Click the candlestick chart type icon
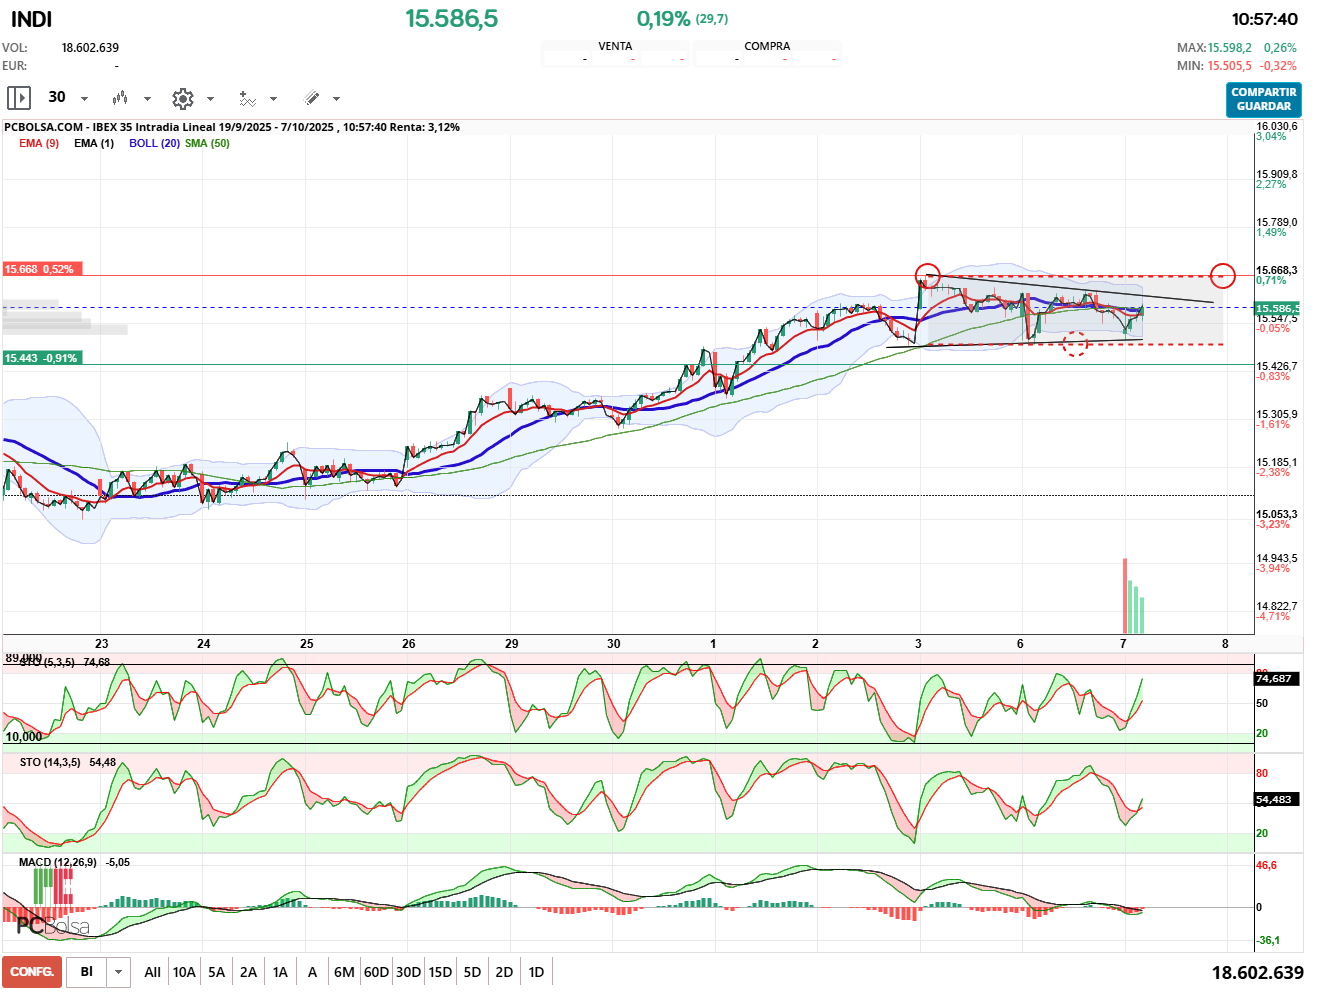The width and height of the screenshot is (1317, 993). coord(120,98)
